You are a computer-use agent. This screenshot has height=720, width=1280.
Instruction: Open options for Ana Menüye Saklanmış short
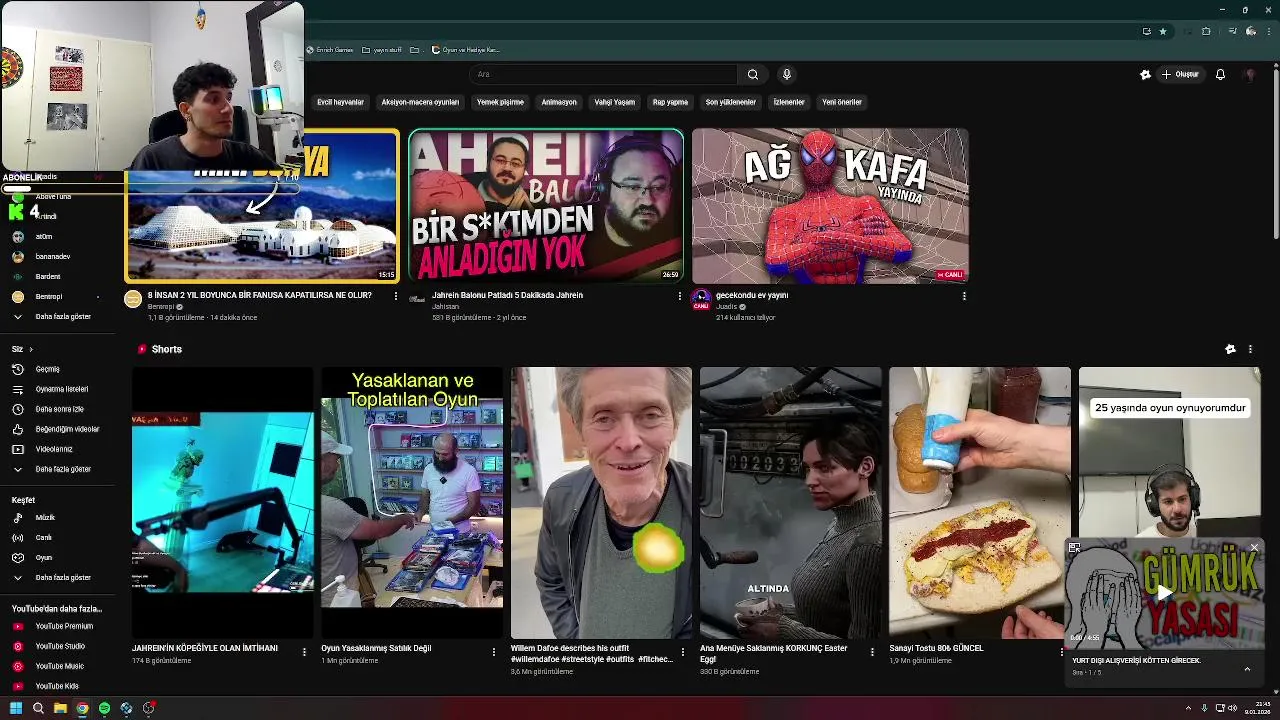tap(872, 652)
